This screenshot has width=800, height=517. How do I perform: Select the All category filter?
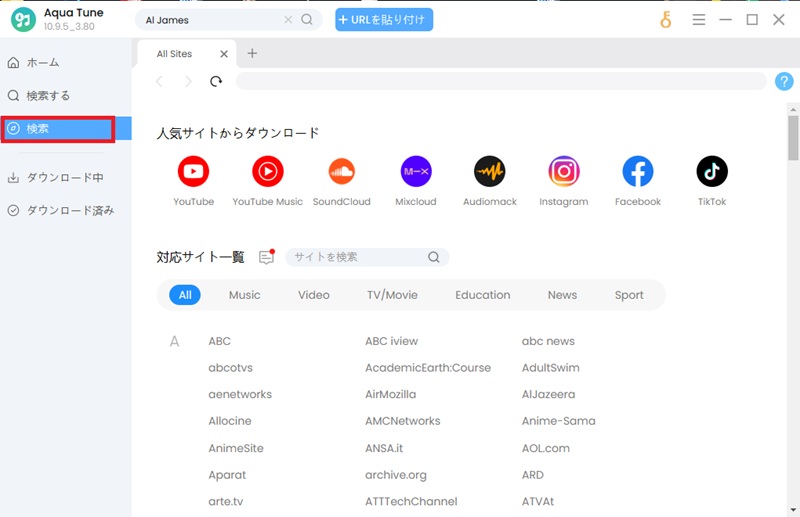185,295
